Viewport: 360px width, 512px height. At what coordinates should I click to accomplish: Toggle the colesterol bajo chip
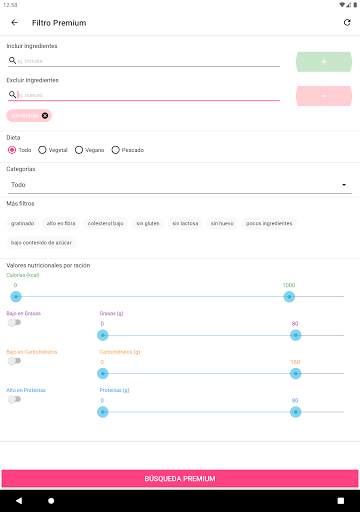tap(106, 223)
